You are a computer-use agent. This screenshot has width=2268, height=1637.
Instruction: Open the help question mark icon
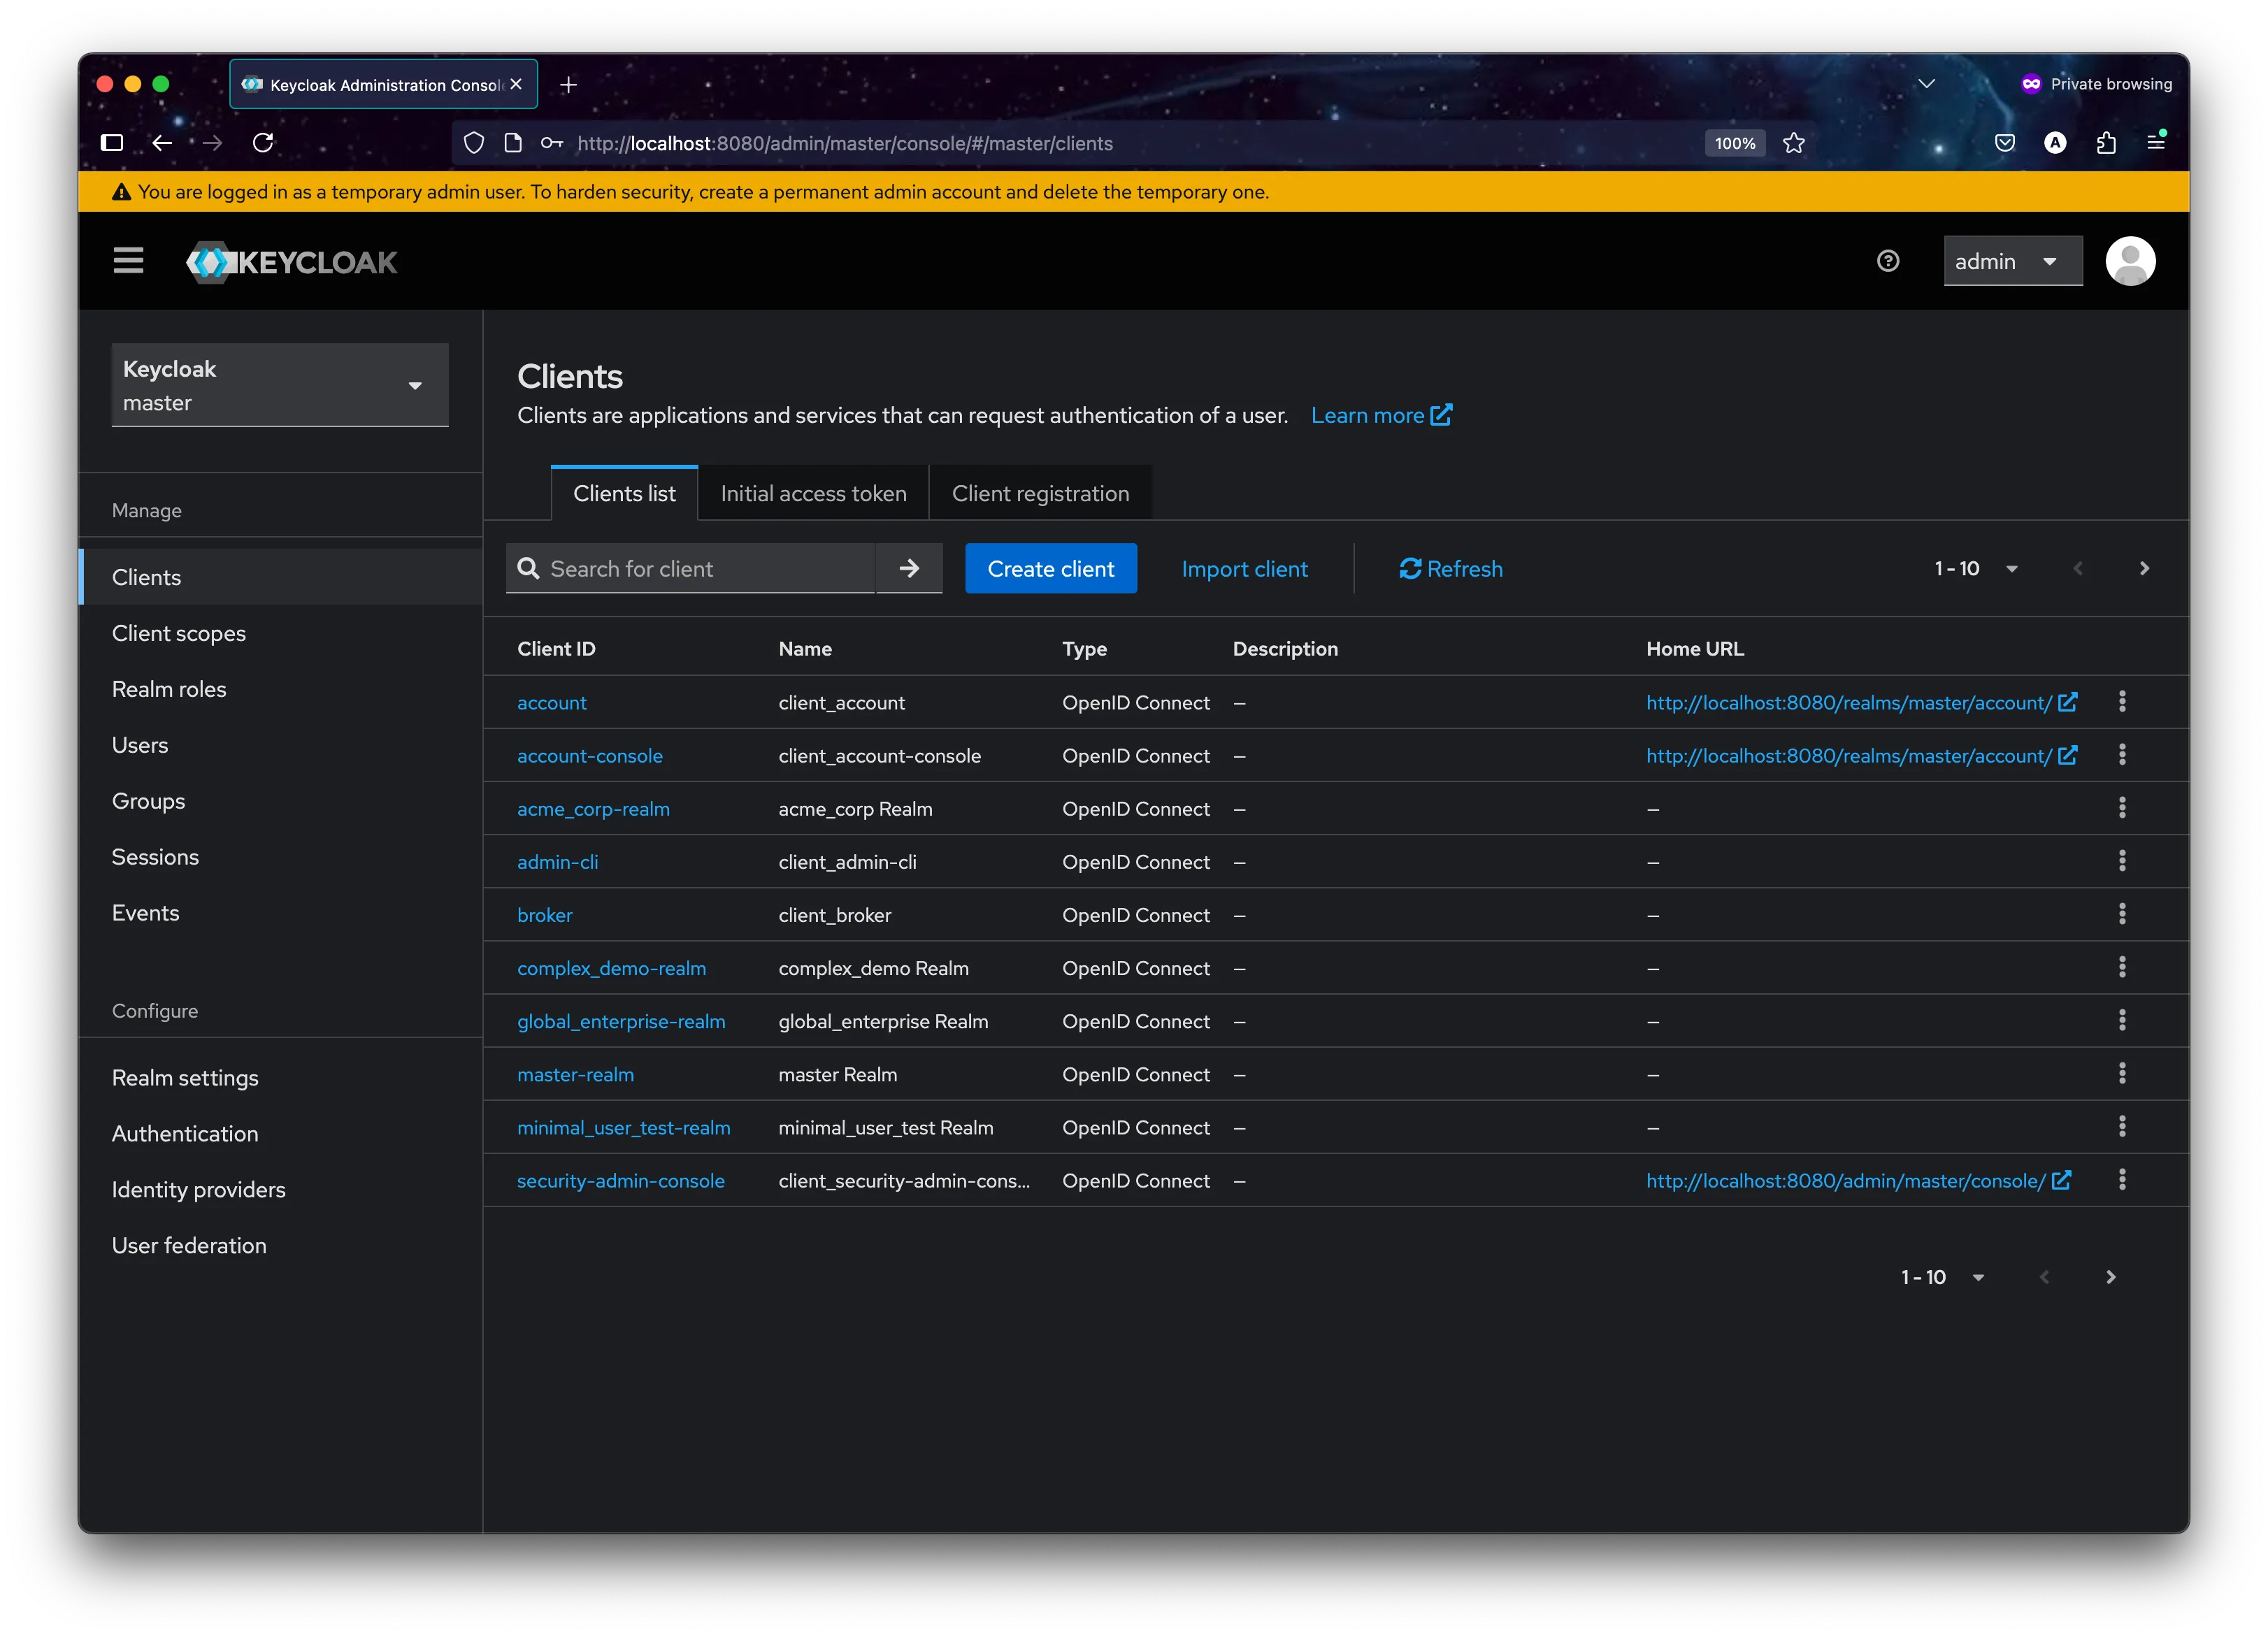coord(1888,260)
